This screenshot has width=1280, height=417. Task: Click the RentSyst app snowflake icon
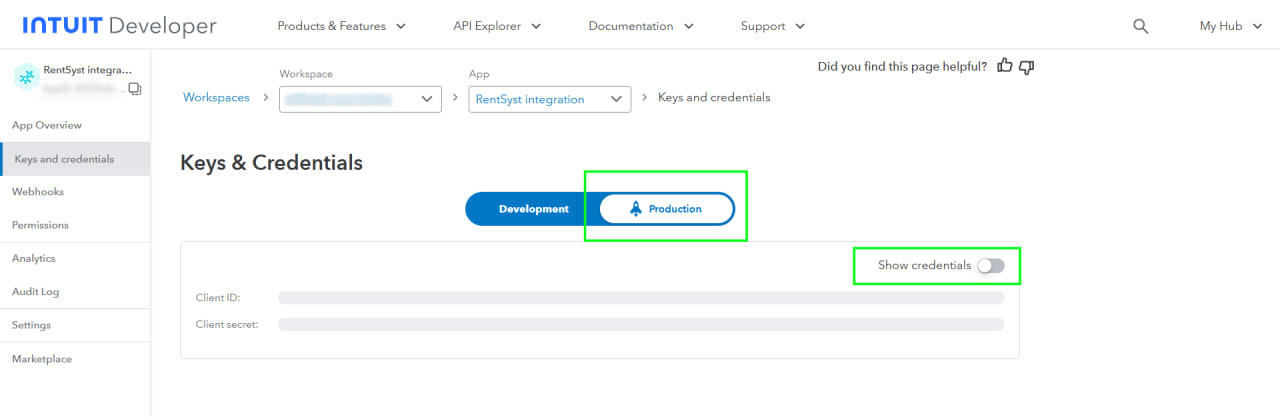point(26,78)
